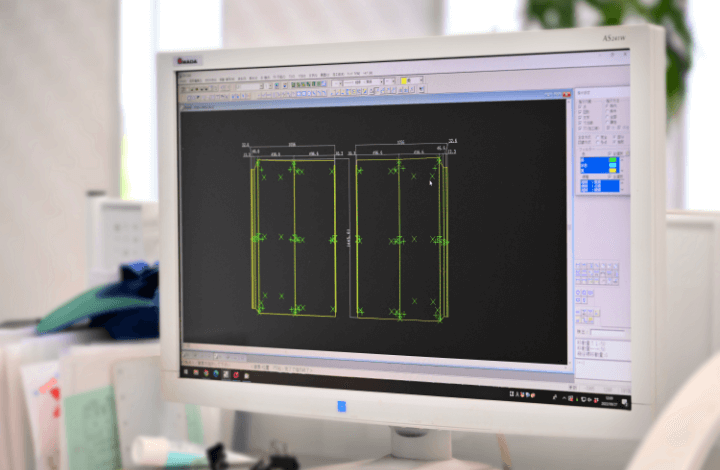Select the top radio option in right panel's right column
720x470 pixels.
[607, 106]
